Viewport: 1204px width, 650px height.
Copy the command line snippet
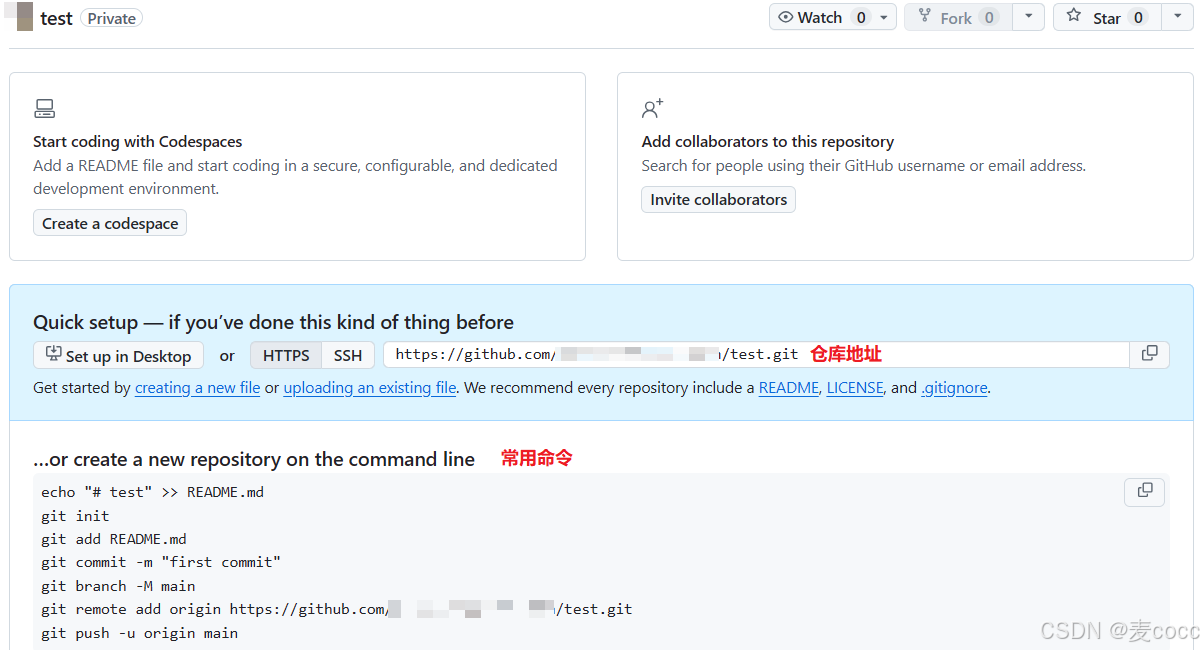[x=1145, y=491]
